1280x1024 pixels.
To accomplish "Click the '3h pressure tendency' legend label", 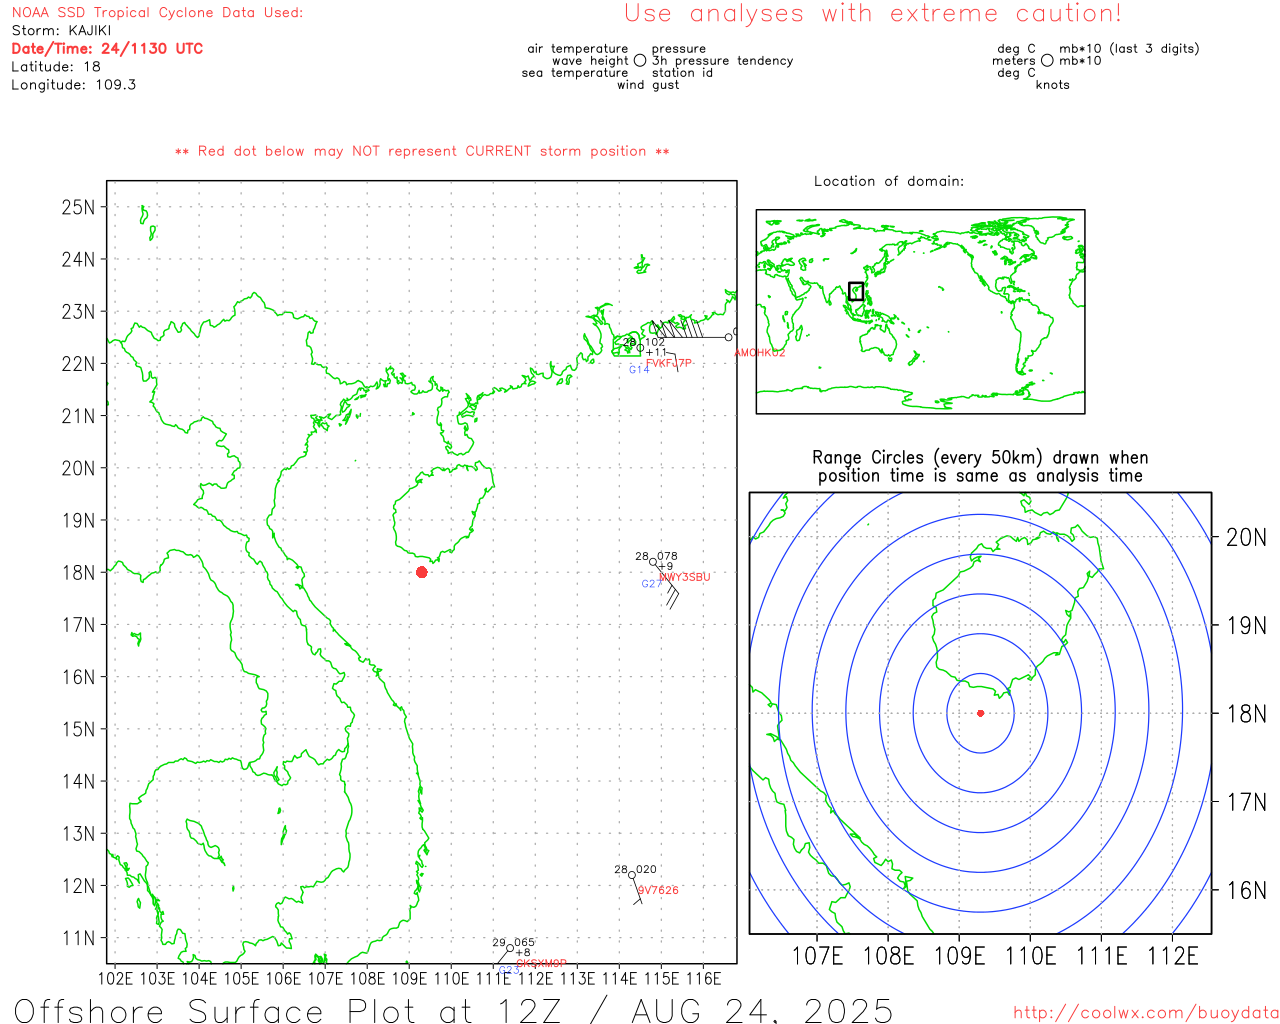I will pos(722,61).
